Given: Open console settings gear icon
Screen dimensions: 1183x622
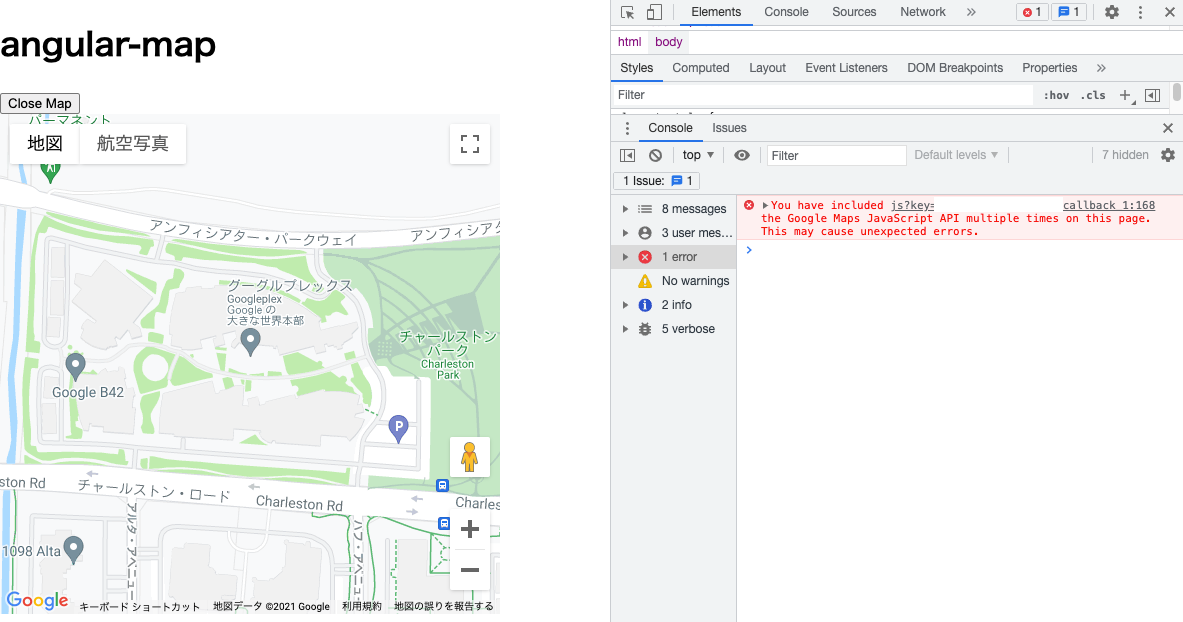Looking at the screenshot, I should pos(1168,155).
